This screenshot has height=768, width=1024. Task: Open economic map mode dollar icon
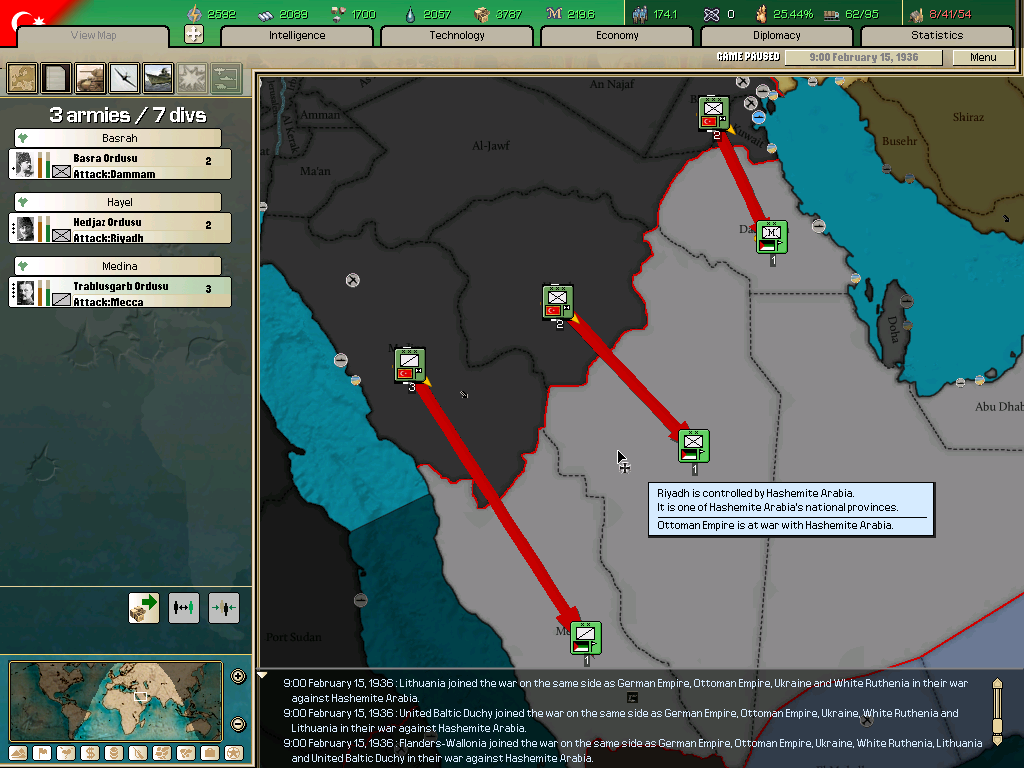tap(90, 752)
